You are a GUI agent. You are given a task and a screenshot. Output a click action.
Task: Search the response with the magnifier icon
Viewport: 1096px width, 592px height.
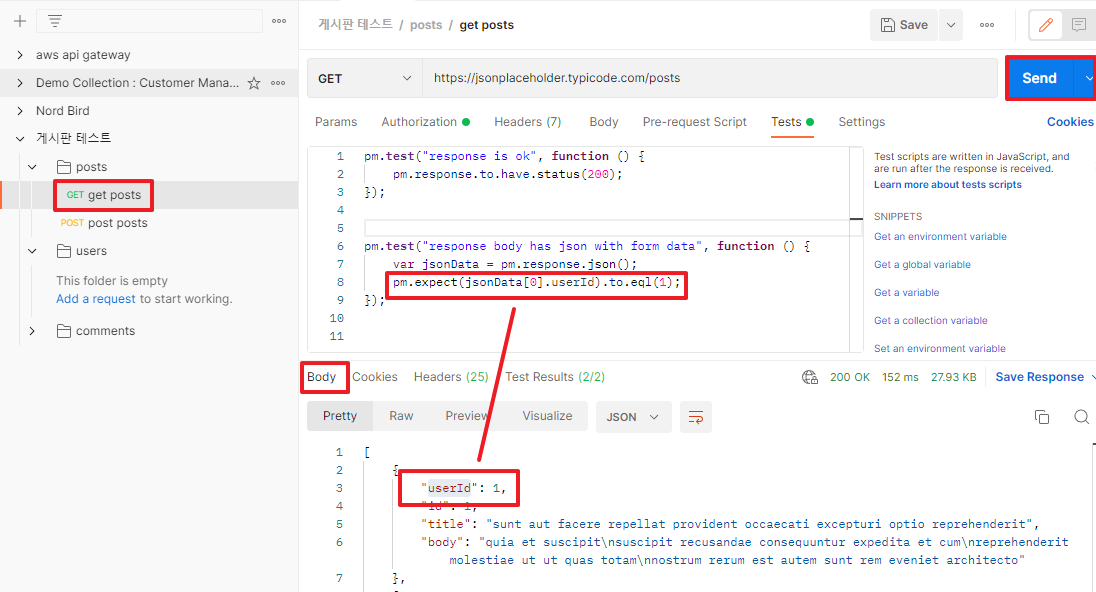point(1081,417)
